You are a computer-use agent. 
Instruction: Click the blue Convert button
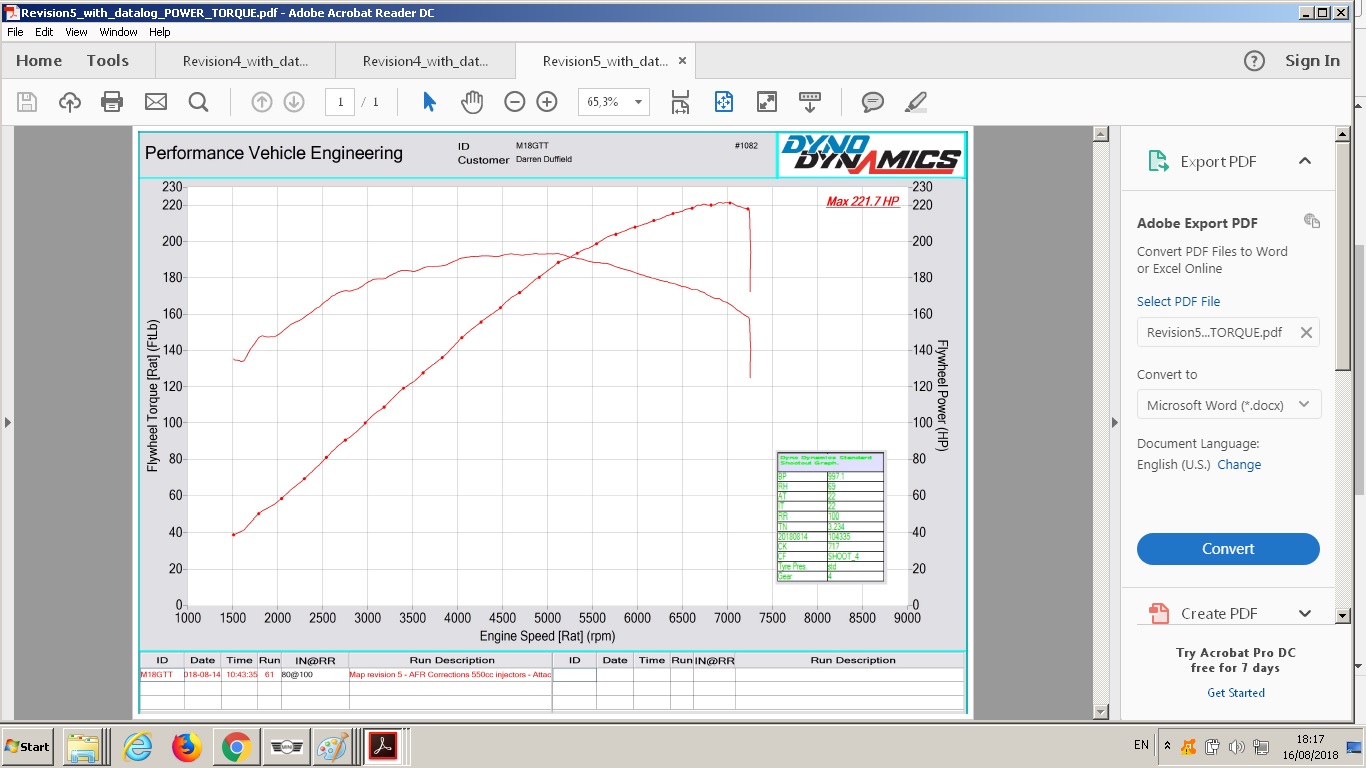click(x=1228, y=549)
